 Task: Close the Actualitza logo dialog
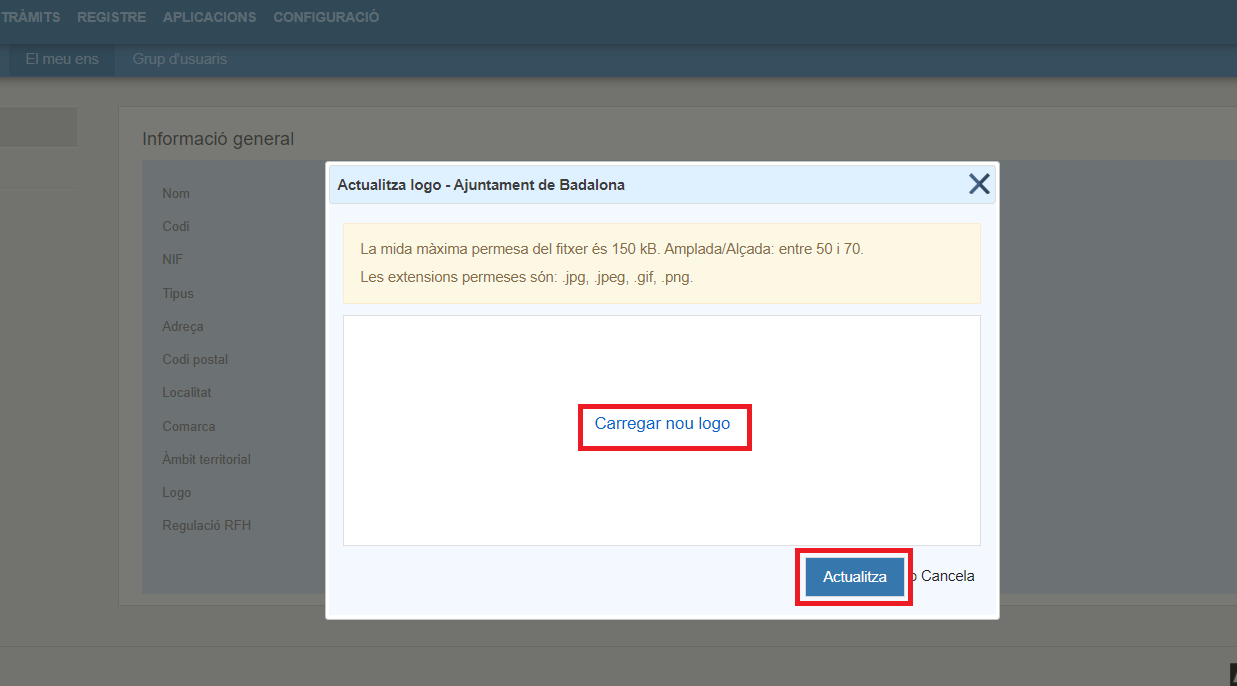click(978, 184)
